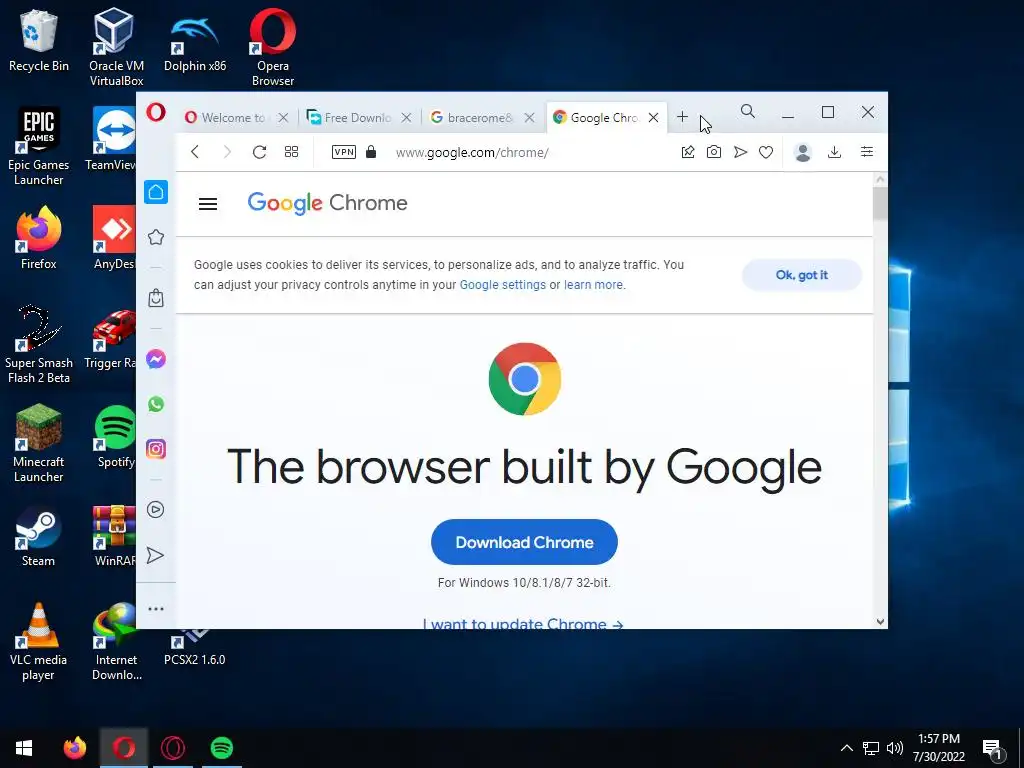
Task: Open the Google settings link
Action: coord(502,285)
